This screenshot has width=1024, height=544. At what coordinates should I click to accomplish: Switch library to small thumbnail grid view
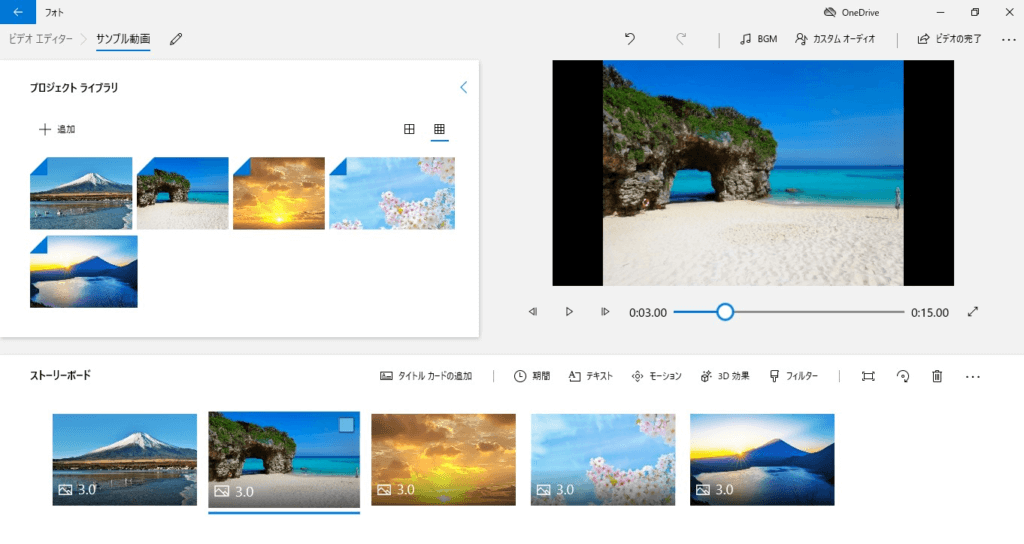(439, 129)
